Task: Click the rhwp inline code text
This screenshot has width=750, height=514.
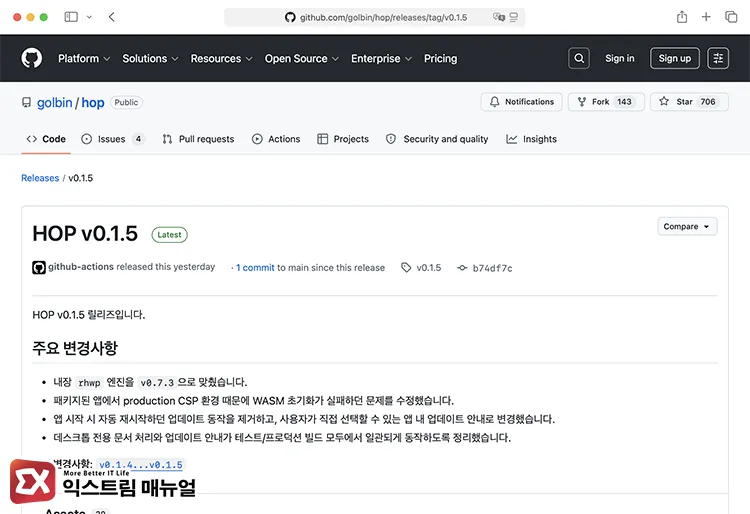Action: 89,383
